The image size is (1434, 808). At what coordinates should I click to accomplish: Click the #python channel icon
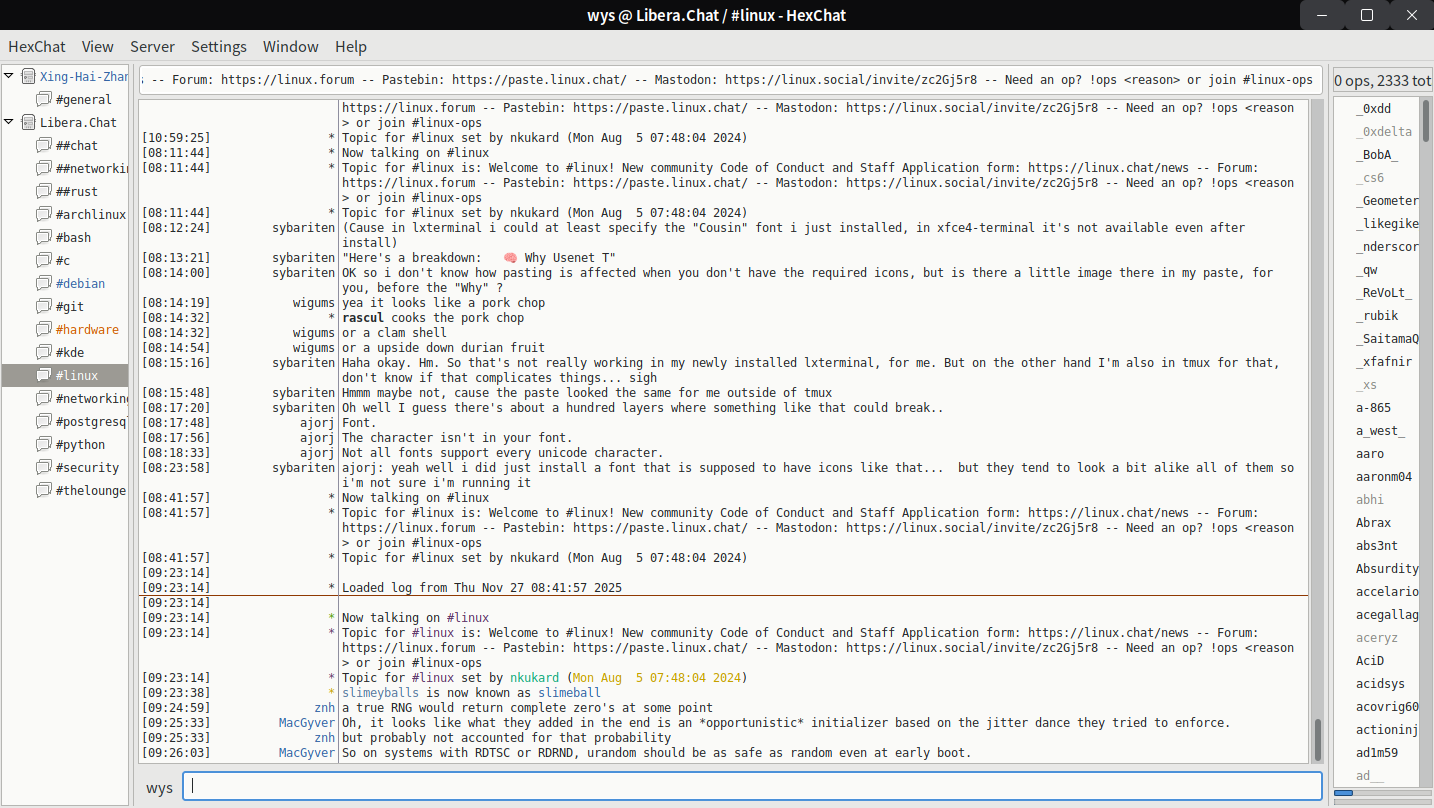pyautogui.click(x=43, y=444)
